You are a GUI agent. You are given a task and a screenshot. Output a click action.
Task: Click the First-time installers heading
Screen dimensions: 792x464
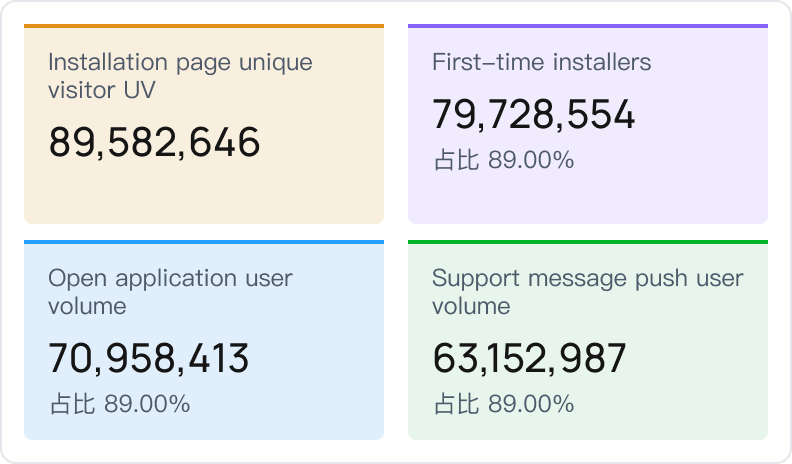pos(541,62)
